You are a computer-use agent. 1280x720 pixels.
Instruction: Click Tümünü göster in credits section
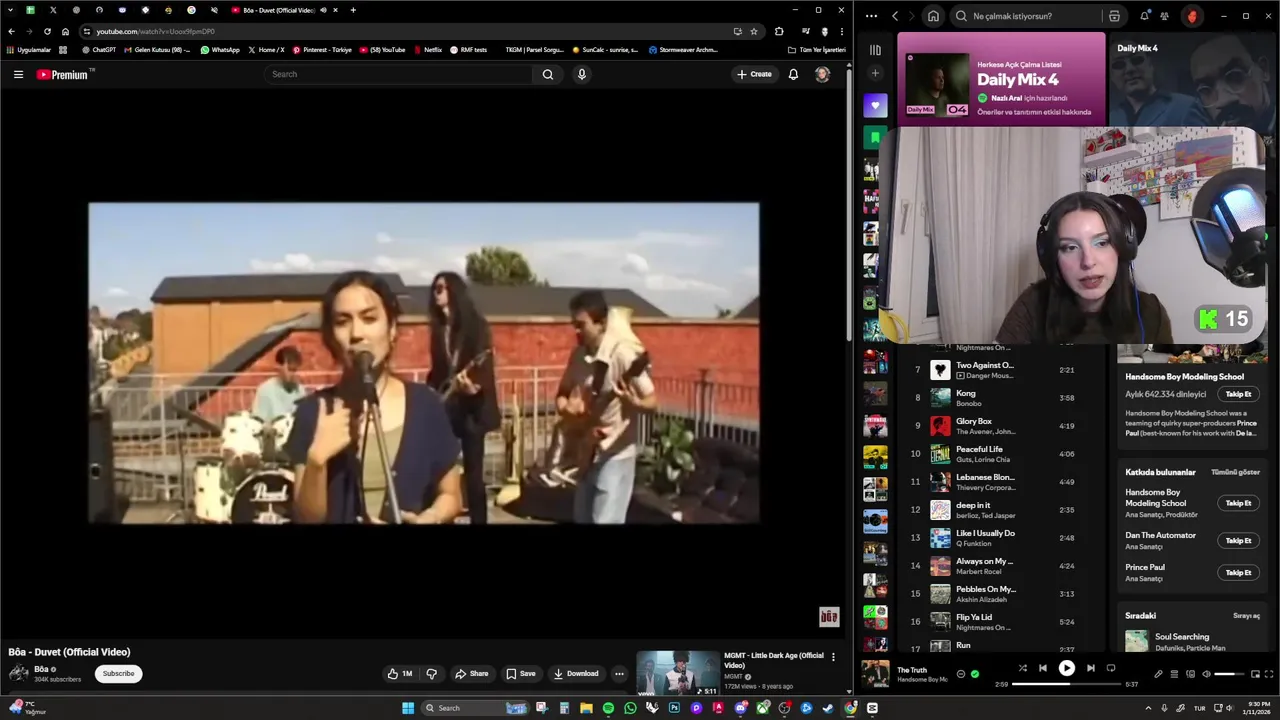tap(1235, 472)
